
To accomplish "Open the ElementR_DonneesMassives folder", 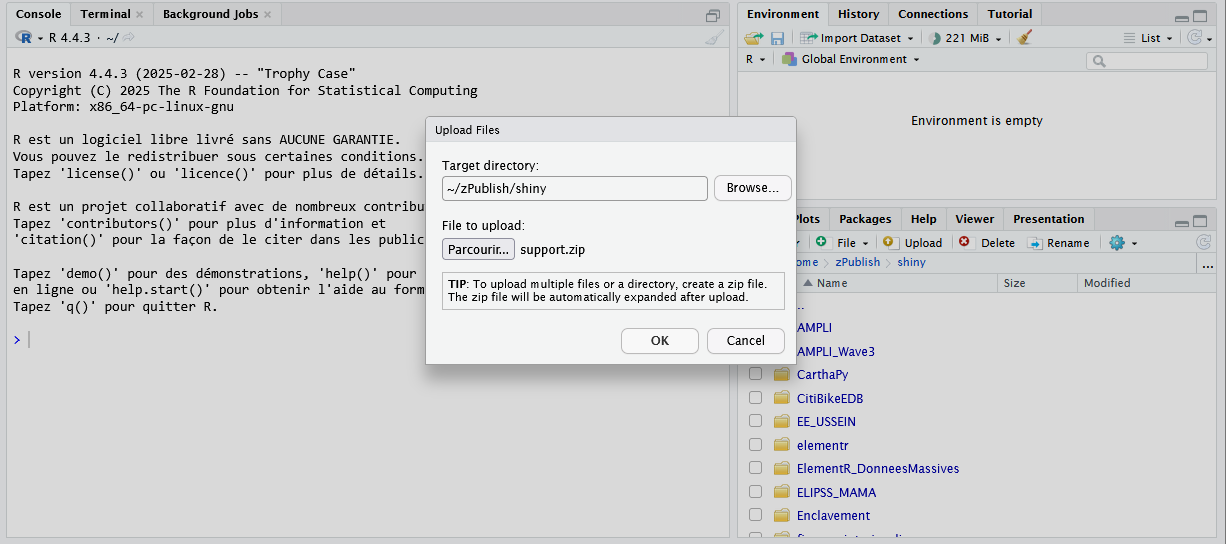I will pyautogui.click(x=877, y=469).
